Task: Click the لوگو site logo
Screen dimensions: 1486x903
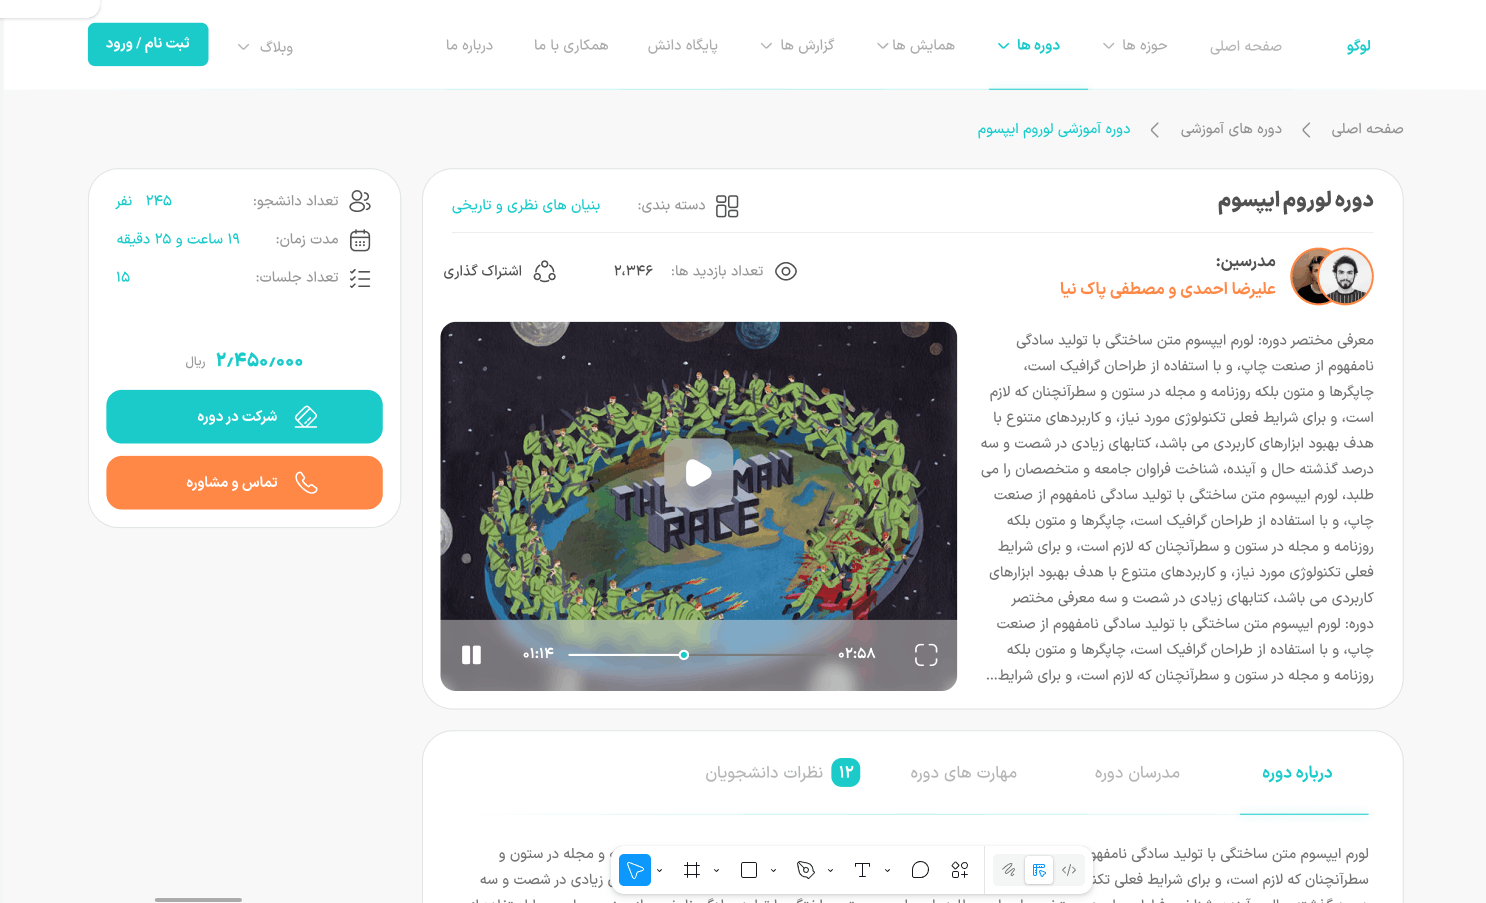Action: point(1358,45)
